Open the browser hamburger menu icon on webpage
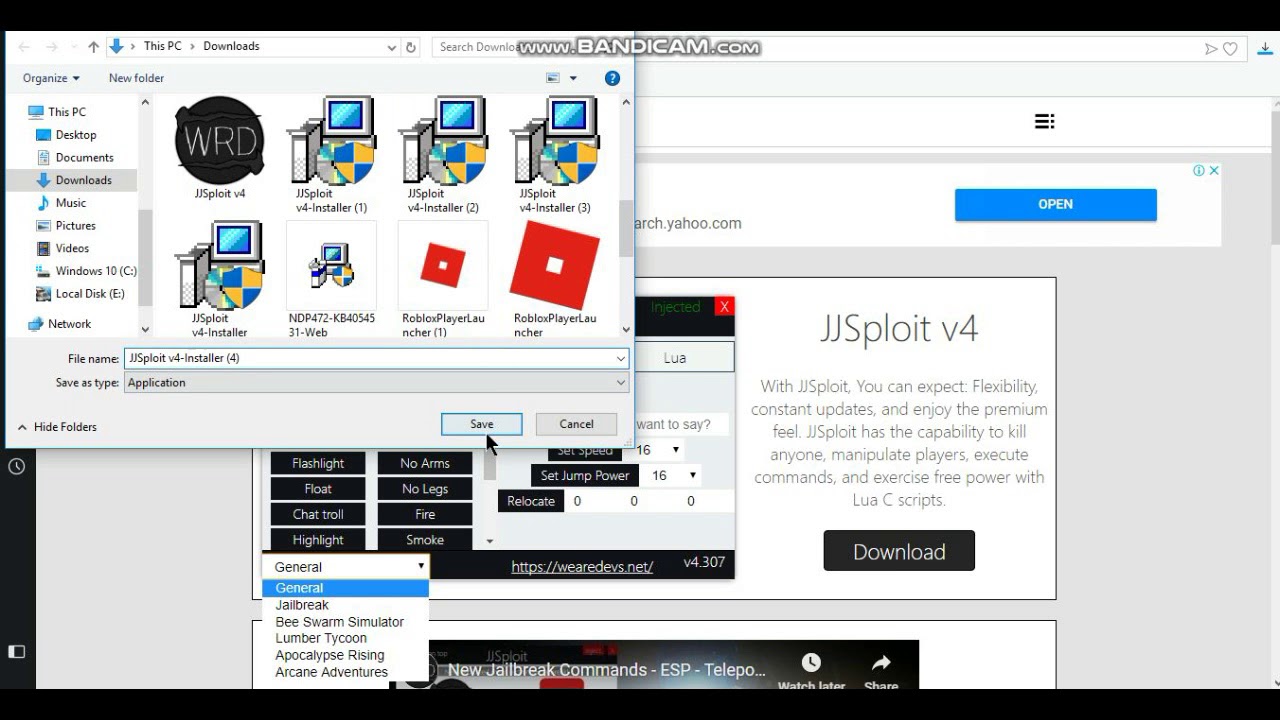Screen dimensions: 1280x720 point(1044,121)
